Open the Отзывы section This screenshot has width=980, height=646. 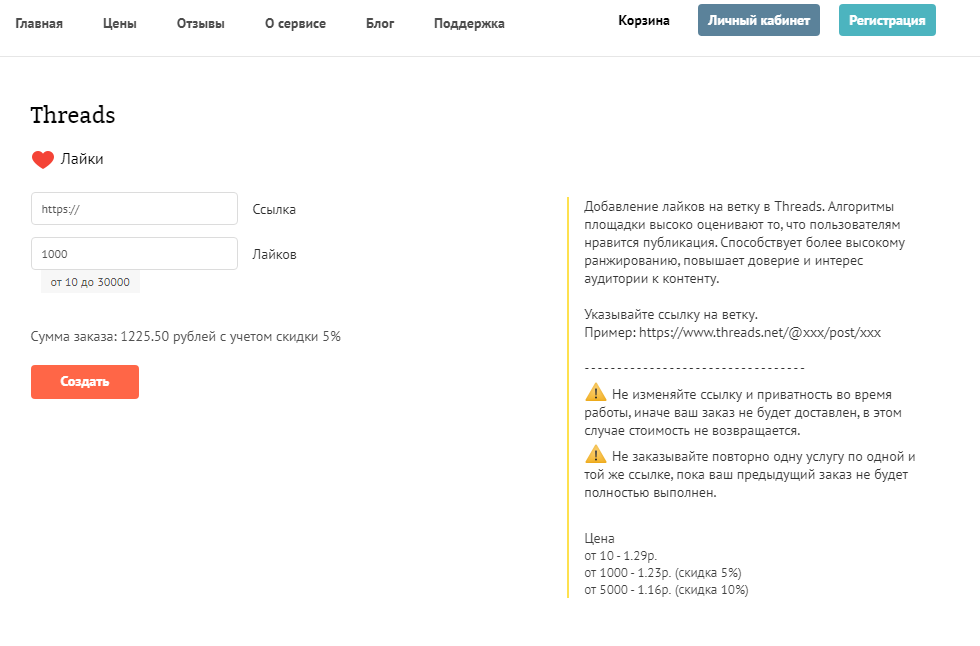(201, 24)
